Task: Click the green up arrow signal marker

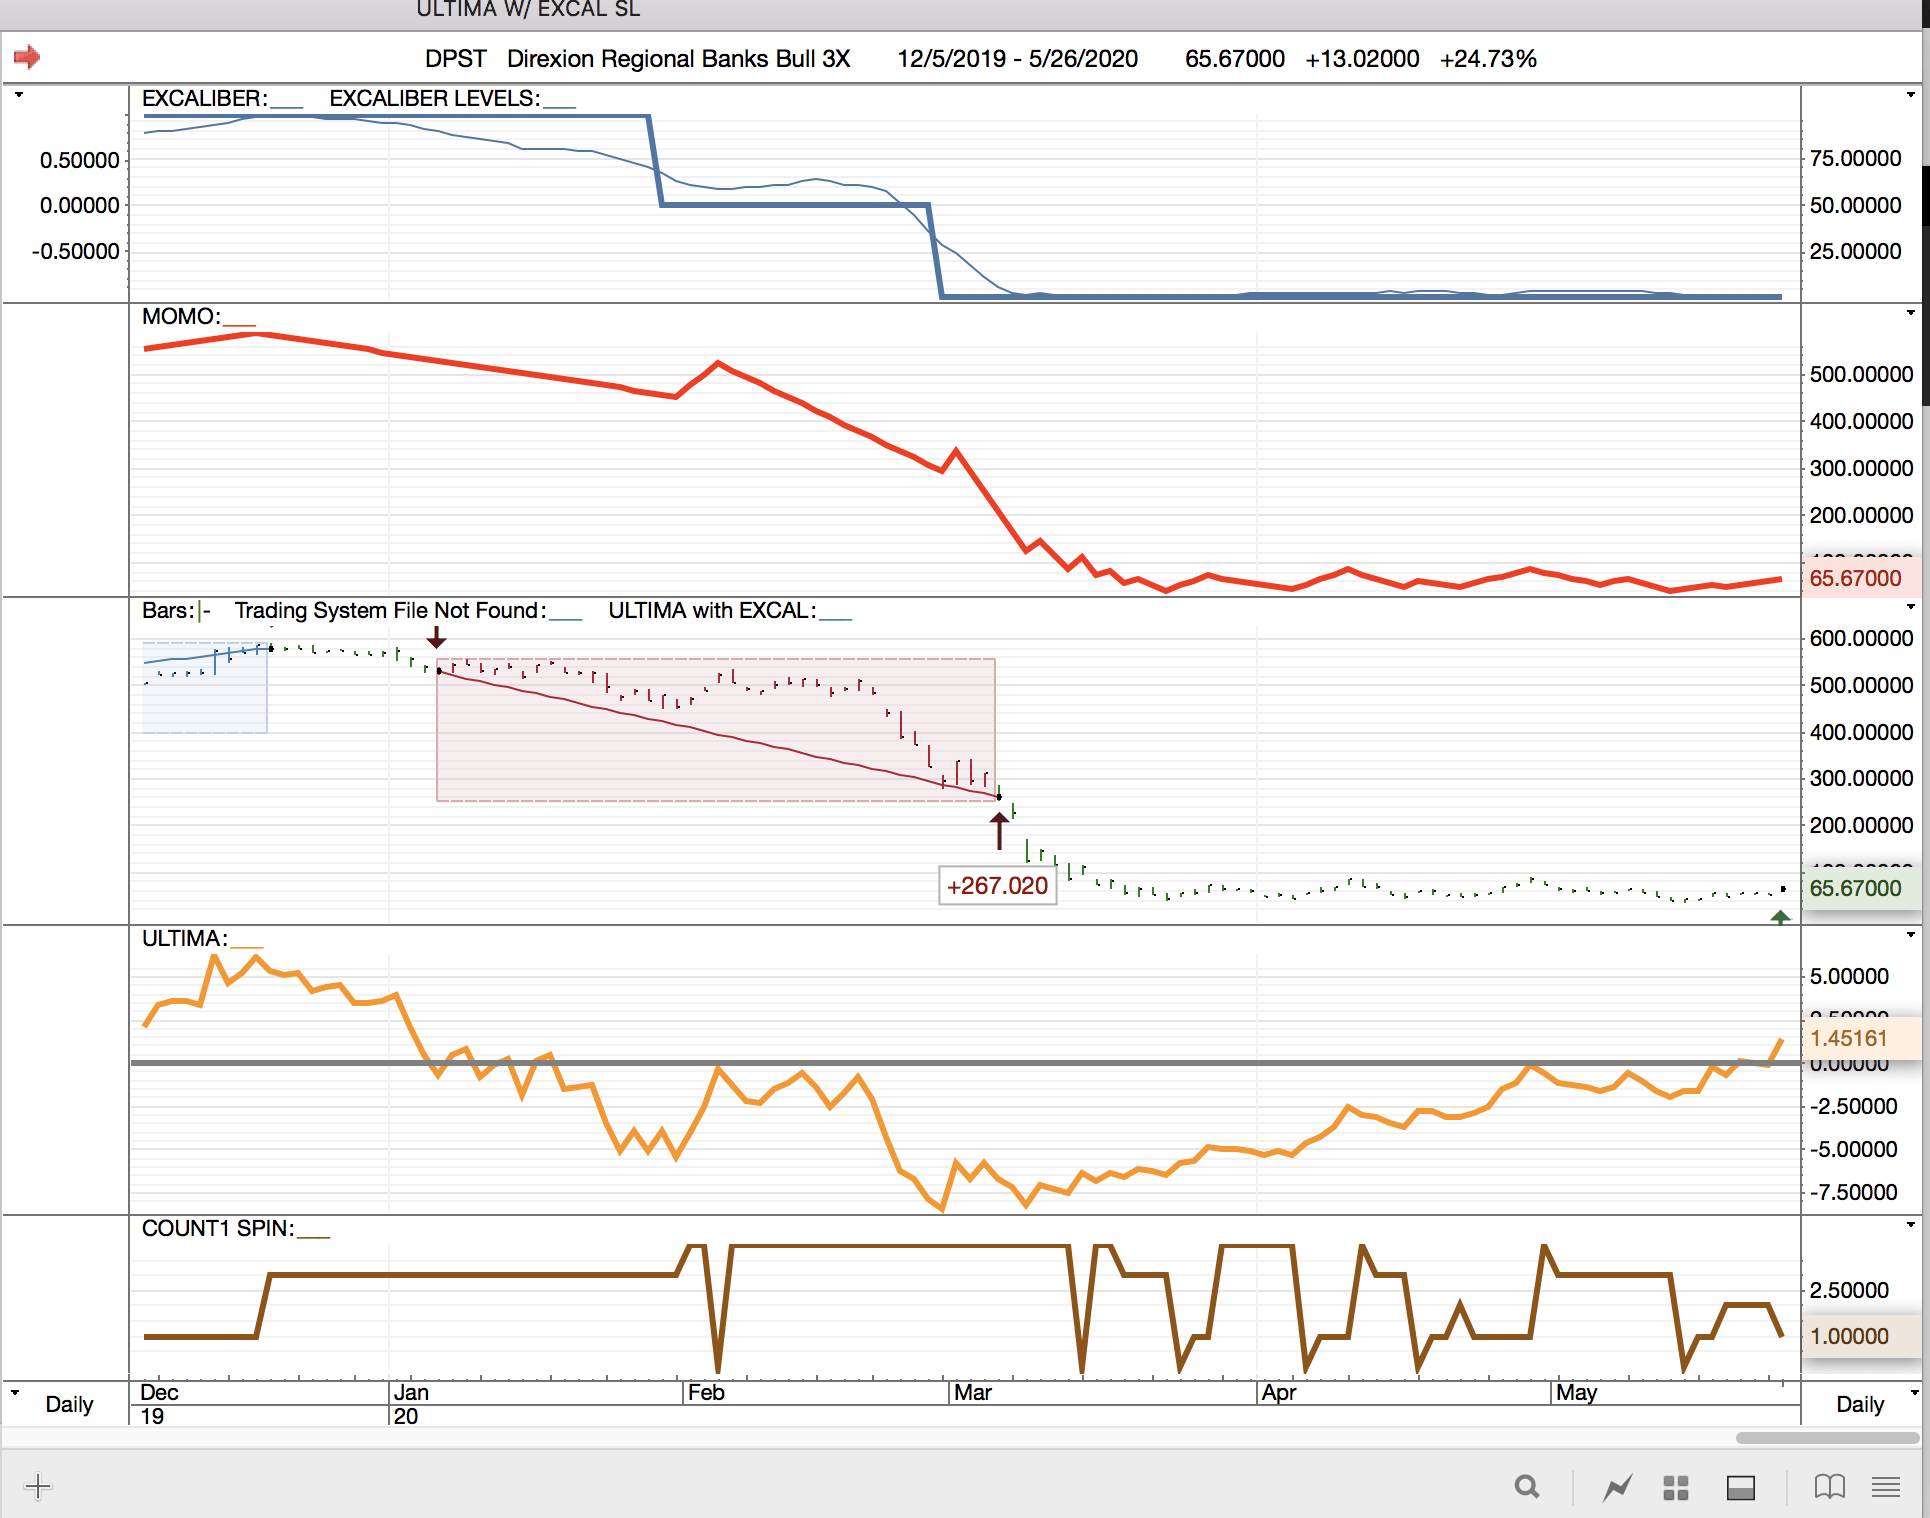Action: tap(1780, 916)
